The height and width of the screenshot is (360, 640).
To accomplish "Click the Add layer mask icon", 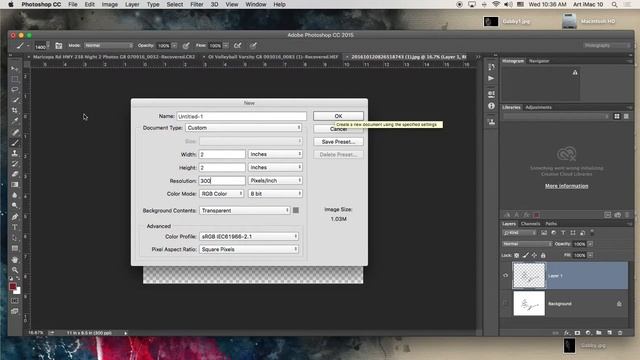I will pyautogui.click(x=577, y=333).
